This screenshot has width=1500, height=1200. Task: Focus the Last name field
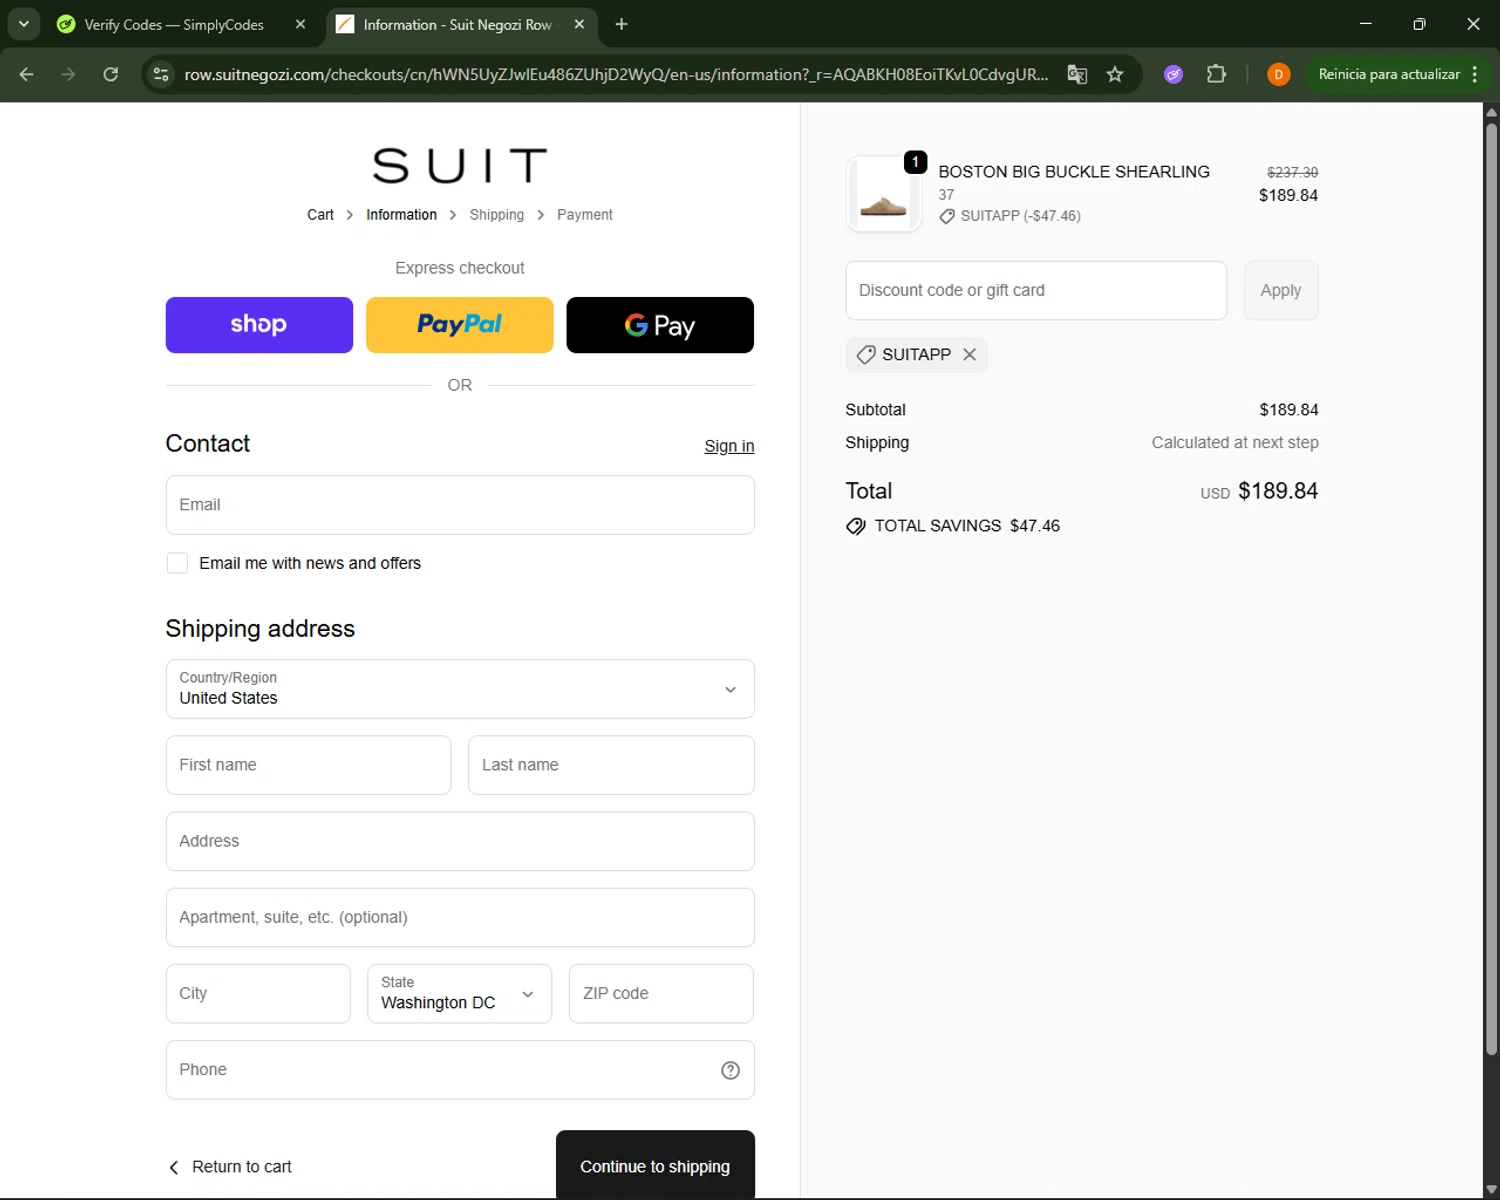click(611, 765)
